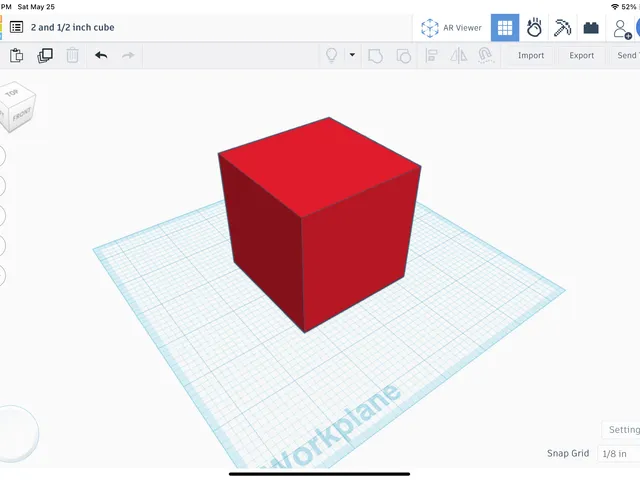
Task: Click the Settings button near Snap Grid
Action: (622, 430)
